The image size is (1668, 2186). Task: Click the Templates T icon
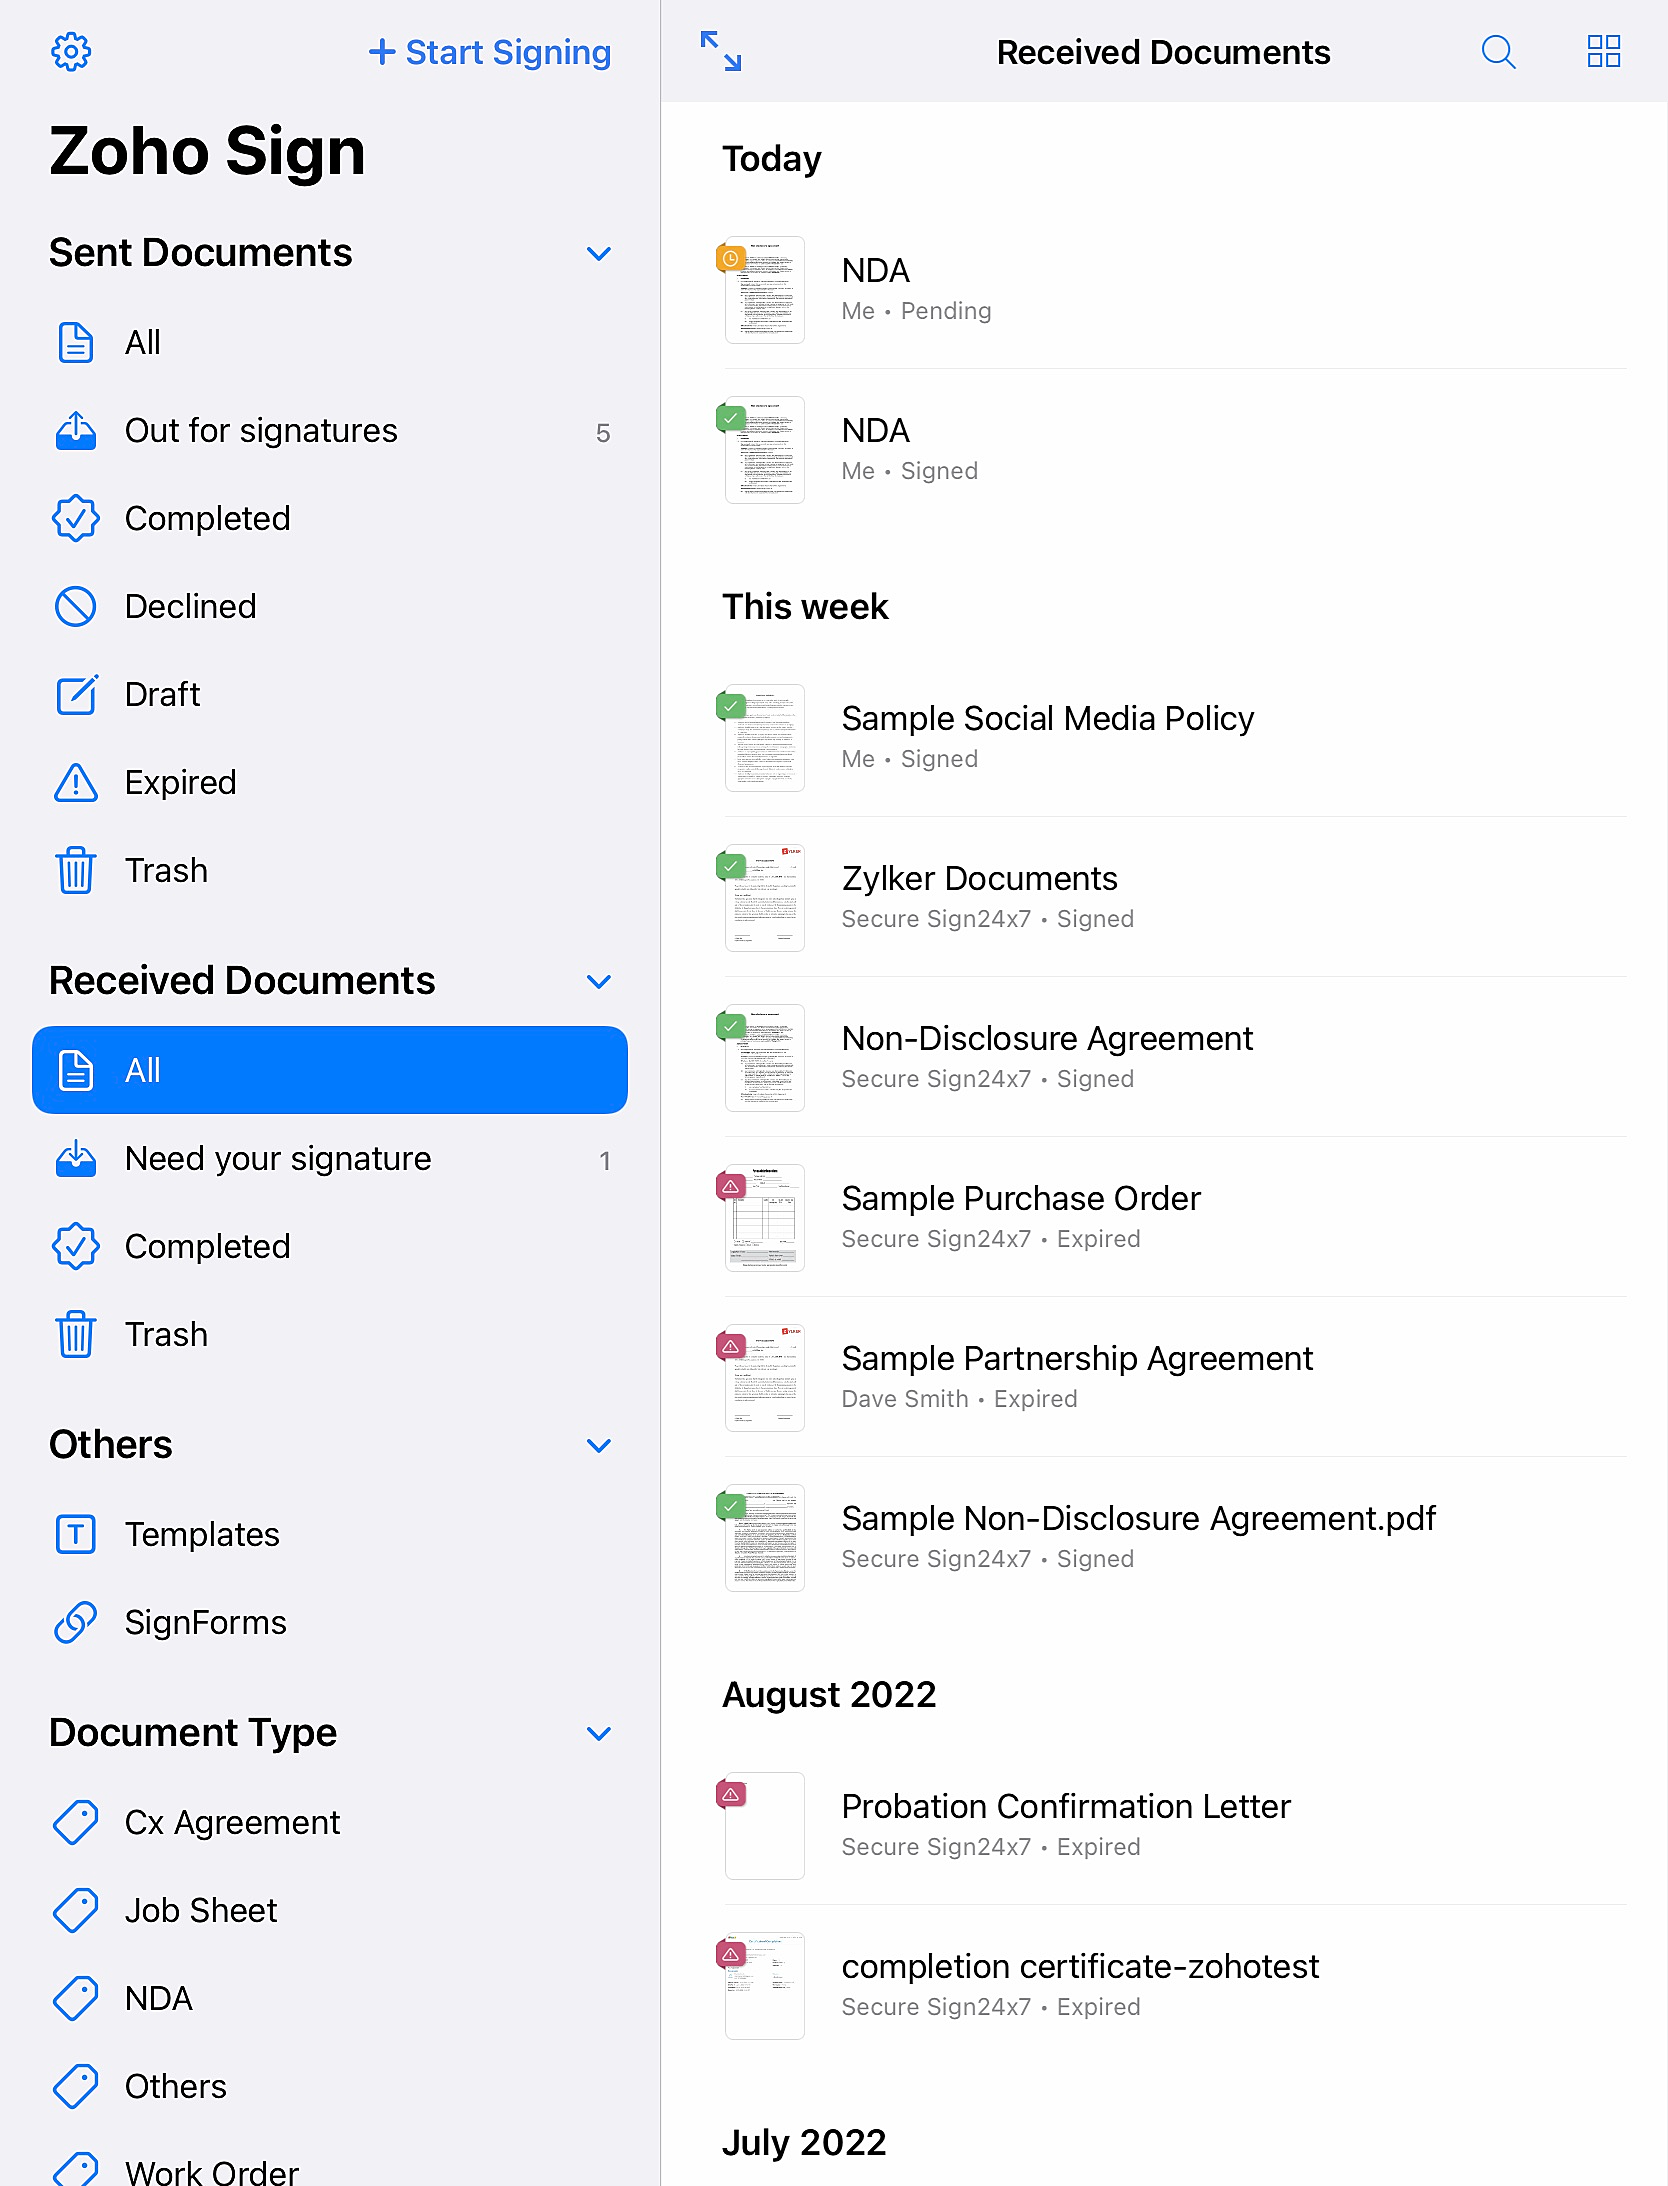click(x=76, y=1535)
